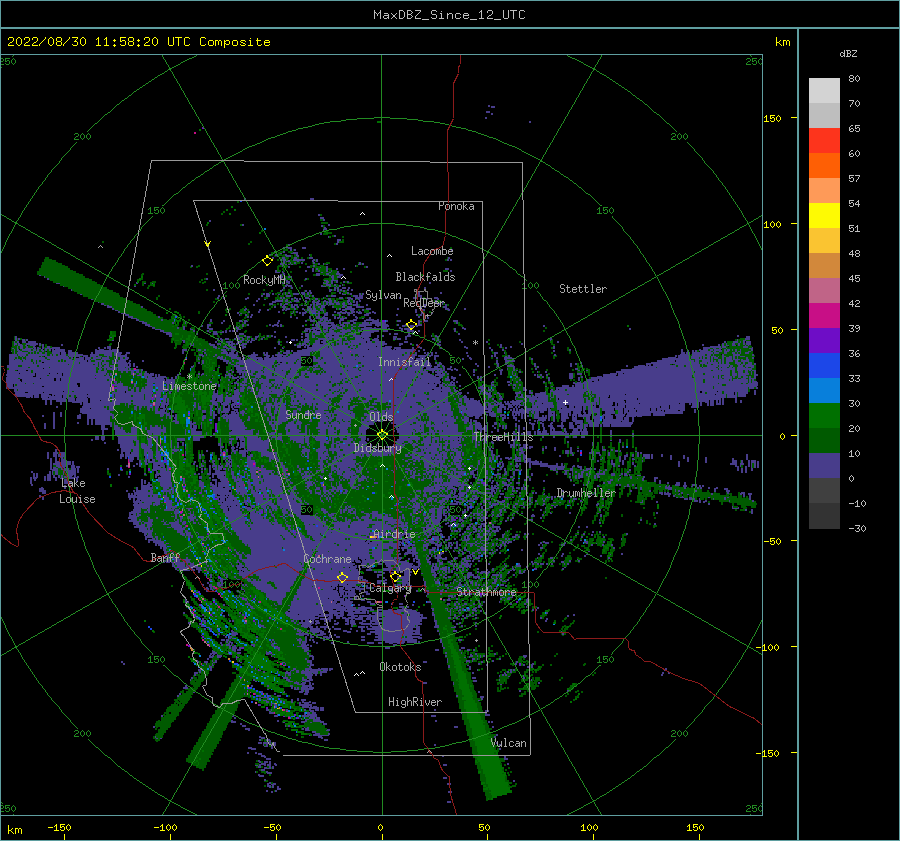Click the Ponoka city label
The image size is (900, 841).
[456, 206]
